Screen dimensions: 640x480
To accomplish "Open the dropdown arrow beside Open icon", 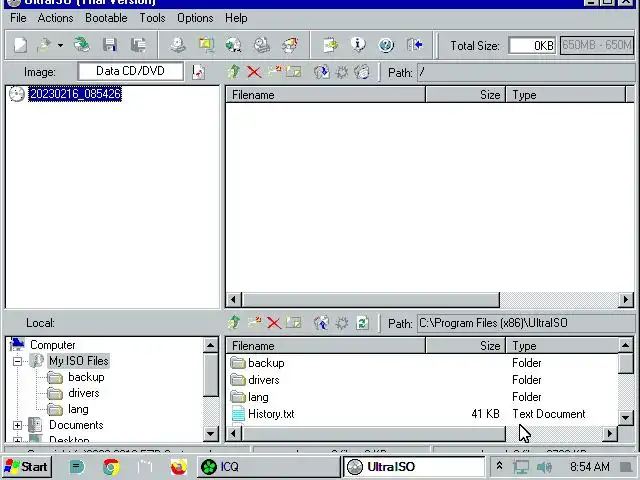I will [x=60, y=45].
